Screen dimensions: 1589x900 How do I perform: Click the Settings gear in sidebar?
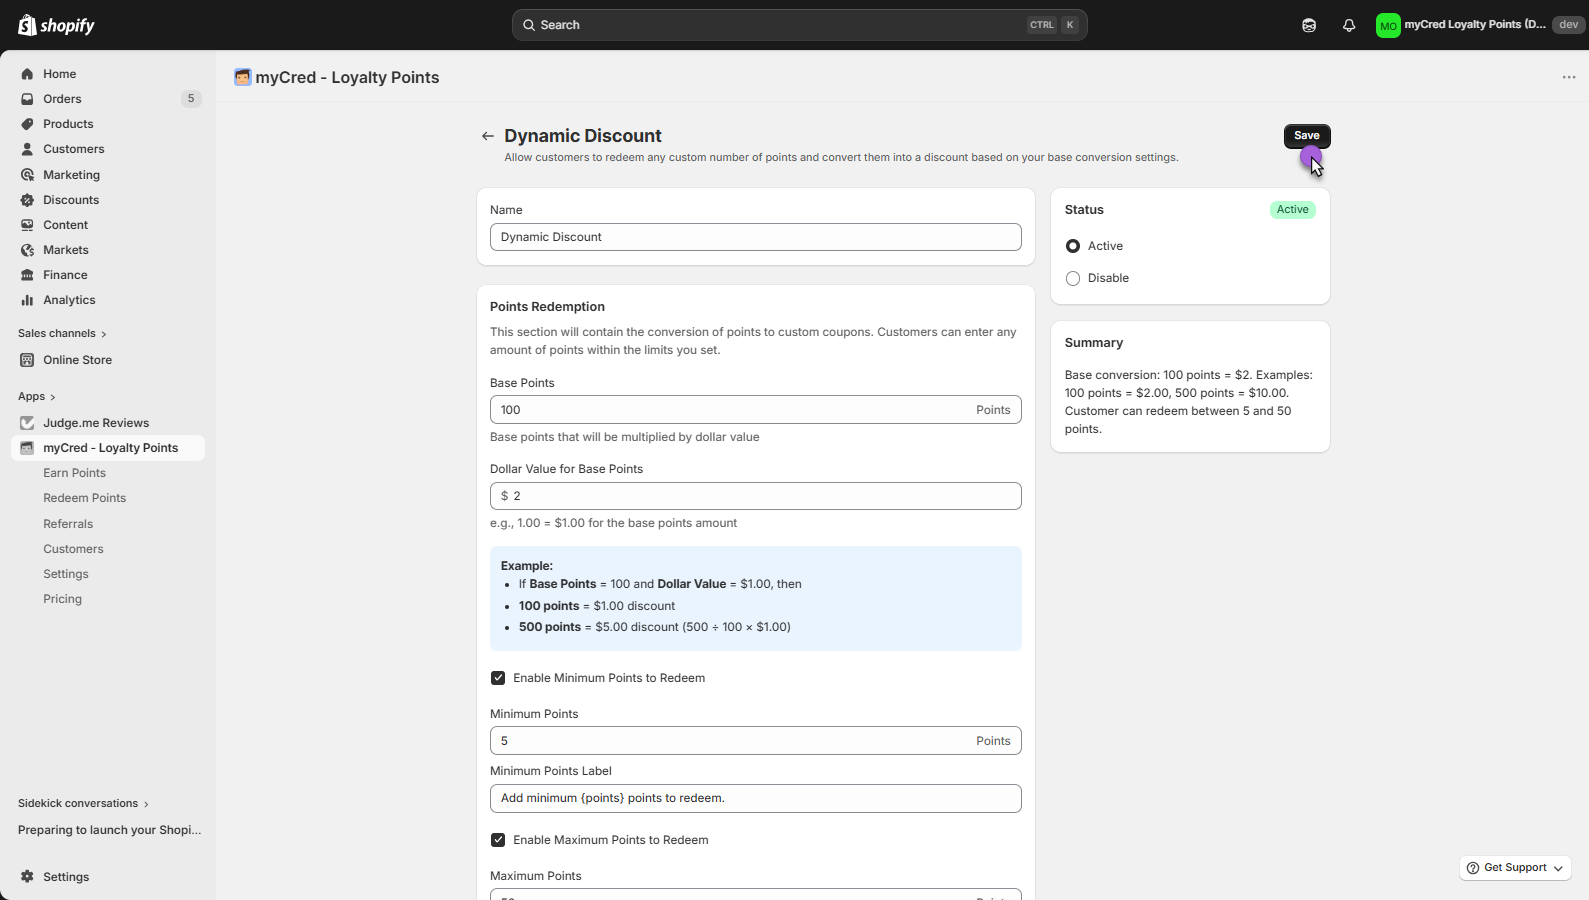click(27, 877)
